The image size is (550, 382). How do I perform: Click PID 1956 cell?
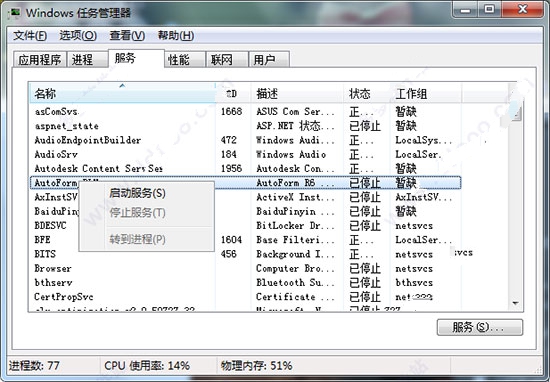(232, 169)
